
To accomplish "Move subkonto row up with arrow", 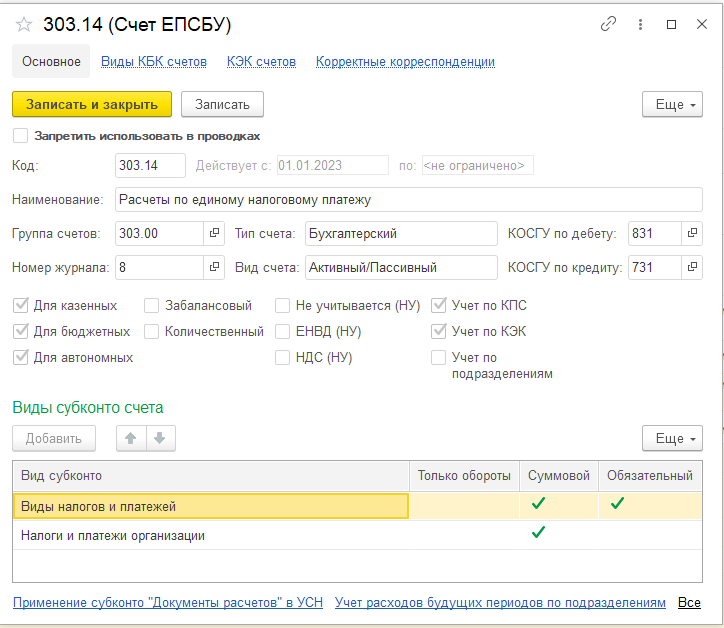I will point(131,438).
